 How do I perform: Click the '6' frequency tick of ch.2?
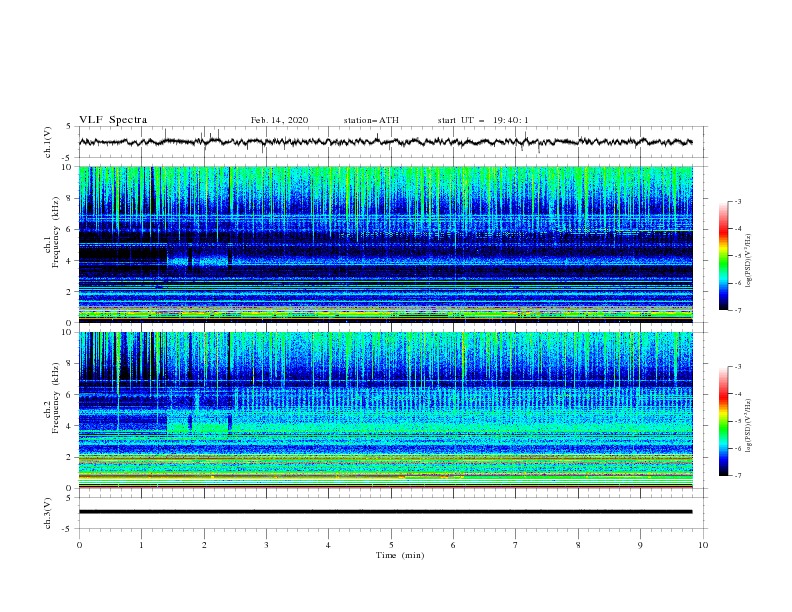70,394
